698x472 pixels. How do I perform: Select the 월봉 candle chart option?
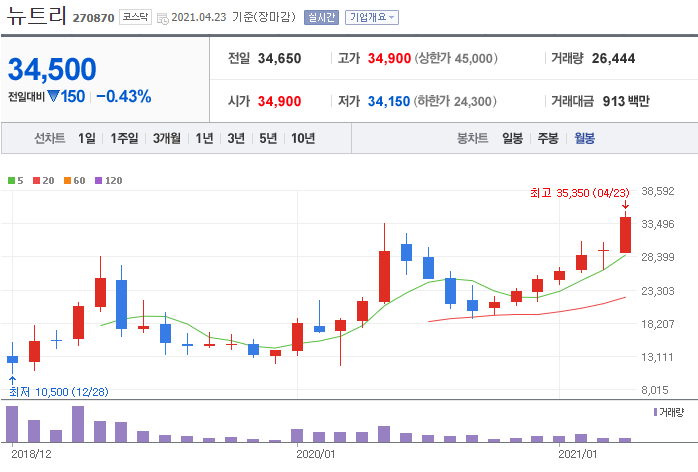(584, 138)
